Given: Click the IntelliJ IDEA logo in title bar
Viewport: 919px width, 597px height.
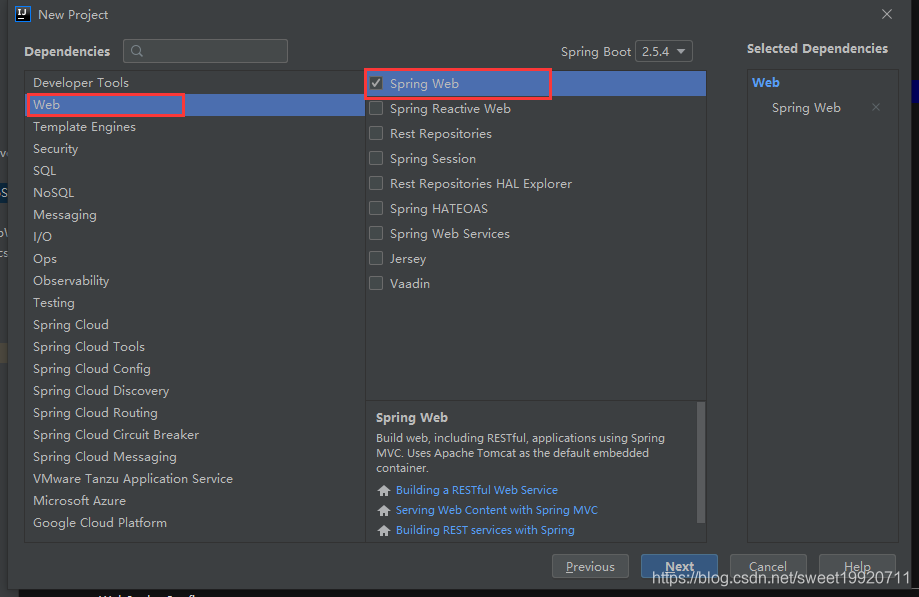Looking at the screenshot, I should [22, 14].
